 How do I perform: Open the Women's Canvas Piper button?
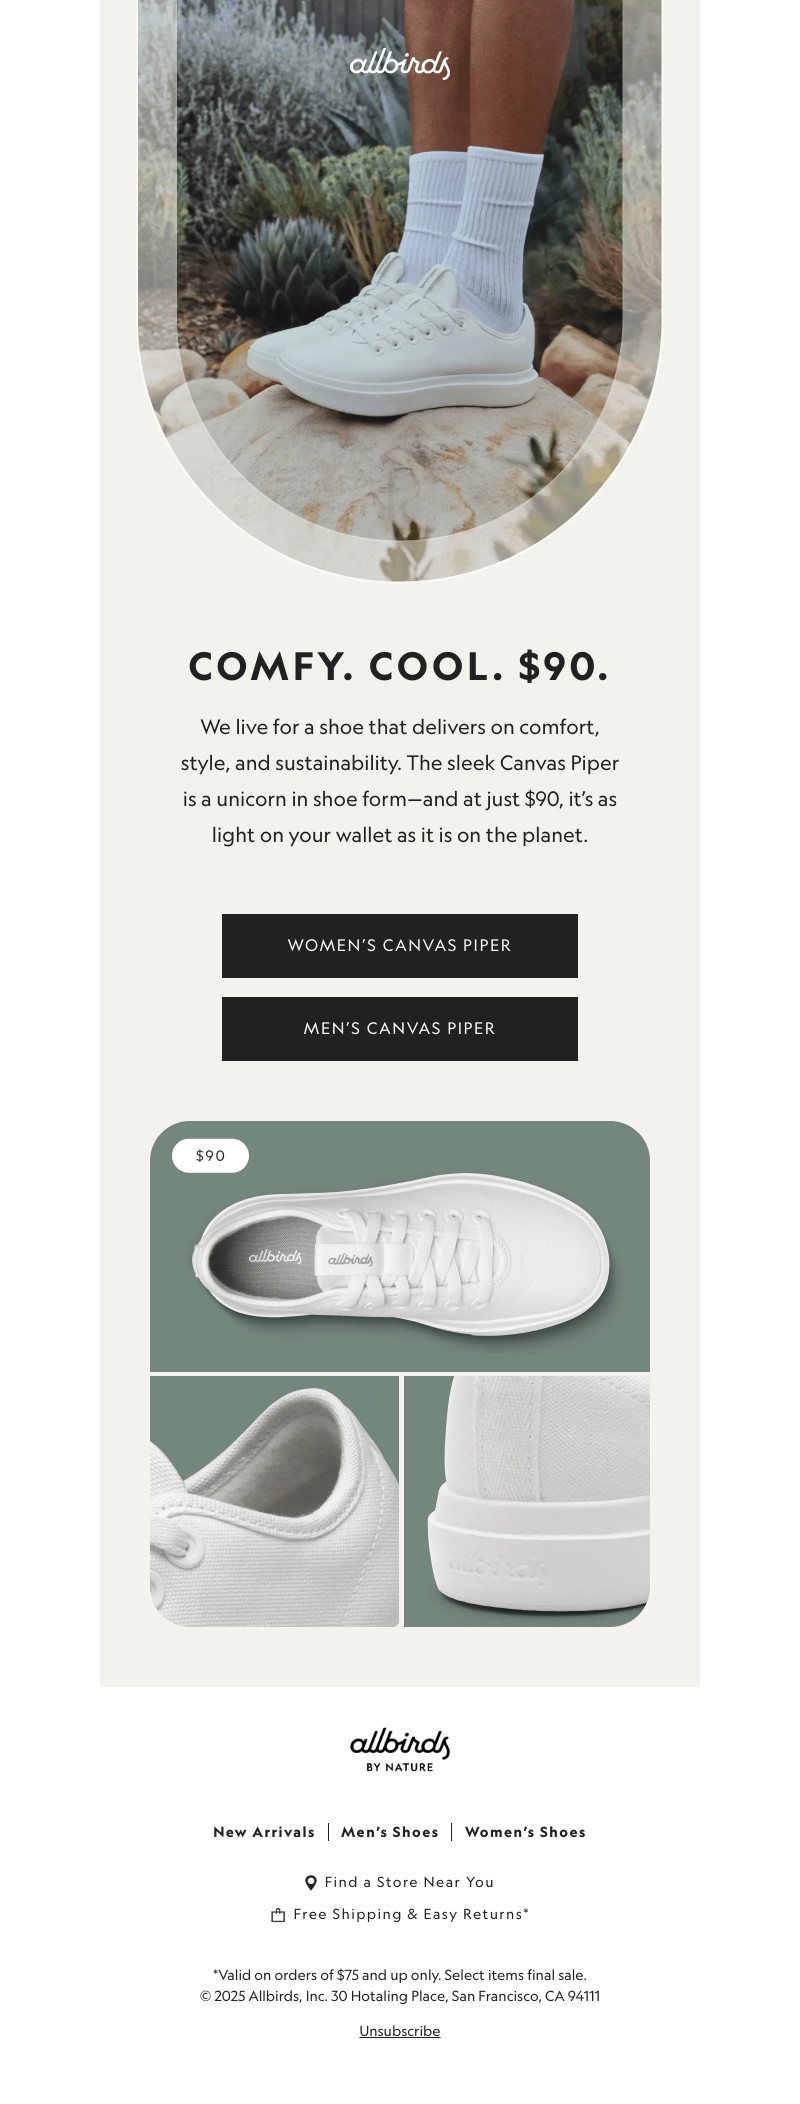click(400, 946)
